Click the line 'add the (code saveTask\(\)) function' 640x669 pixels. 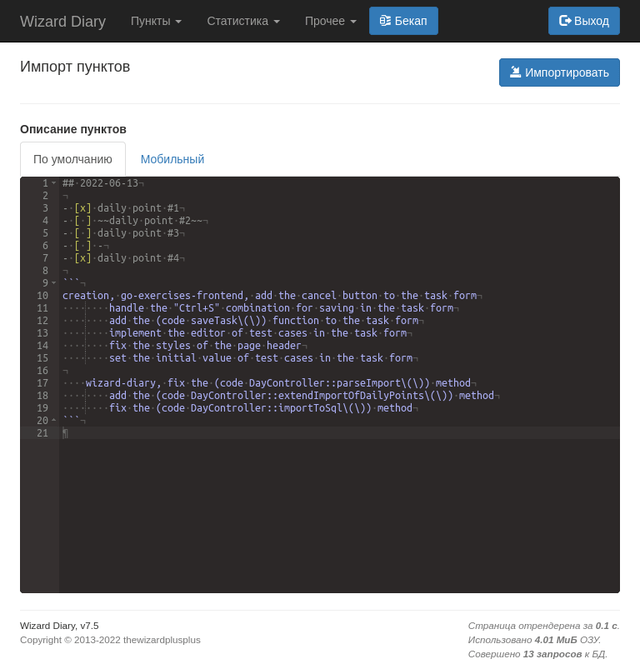264,320
